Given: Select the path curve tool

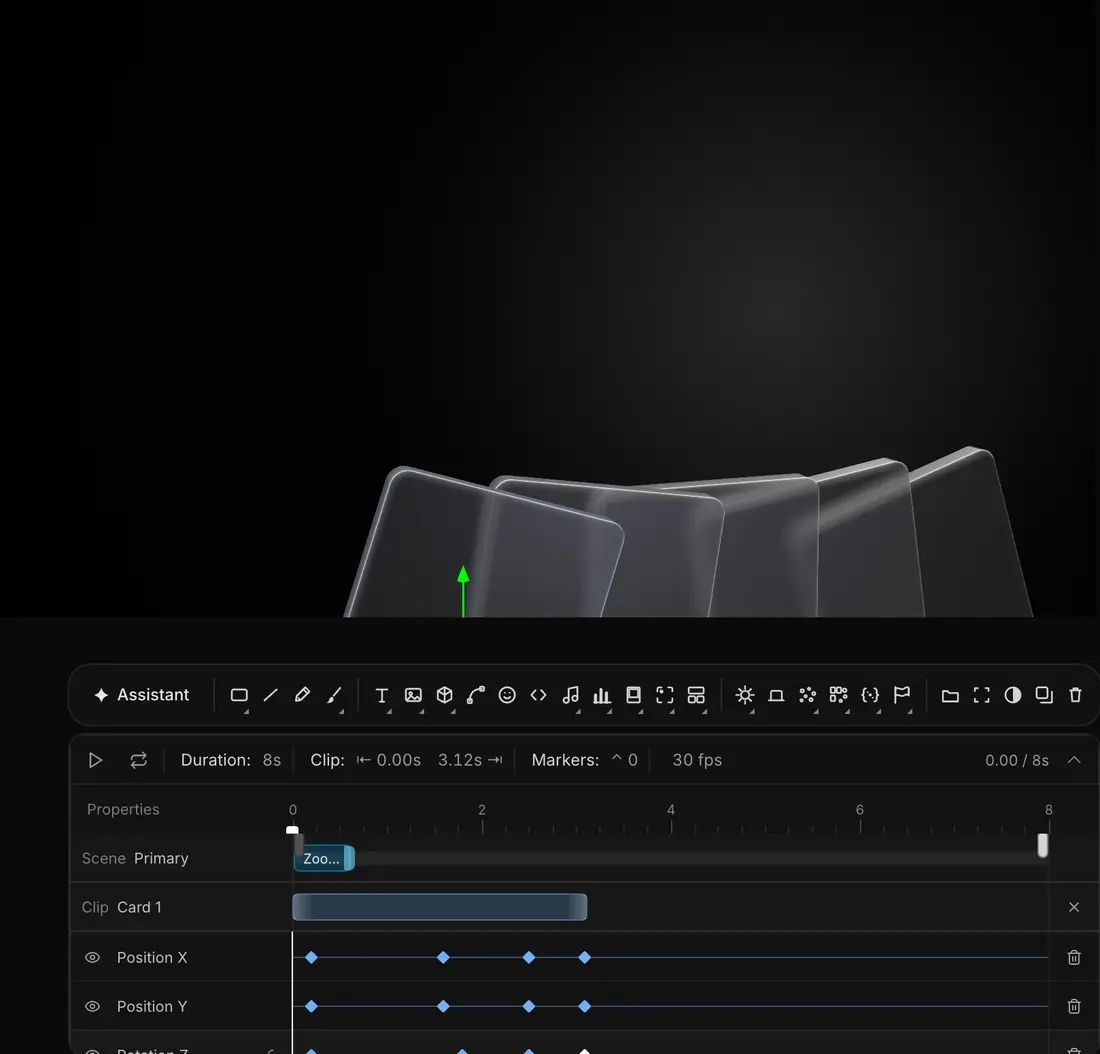Looking at the screenshot, I should click(x=476, y=695).
